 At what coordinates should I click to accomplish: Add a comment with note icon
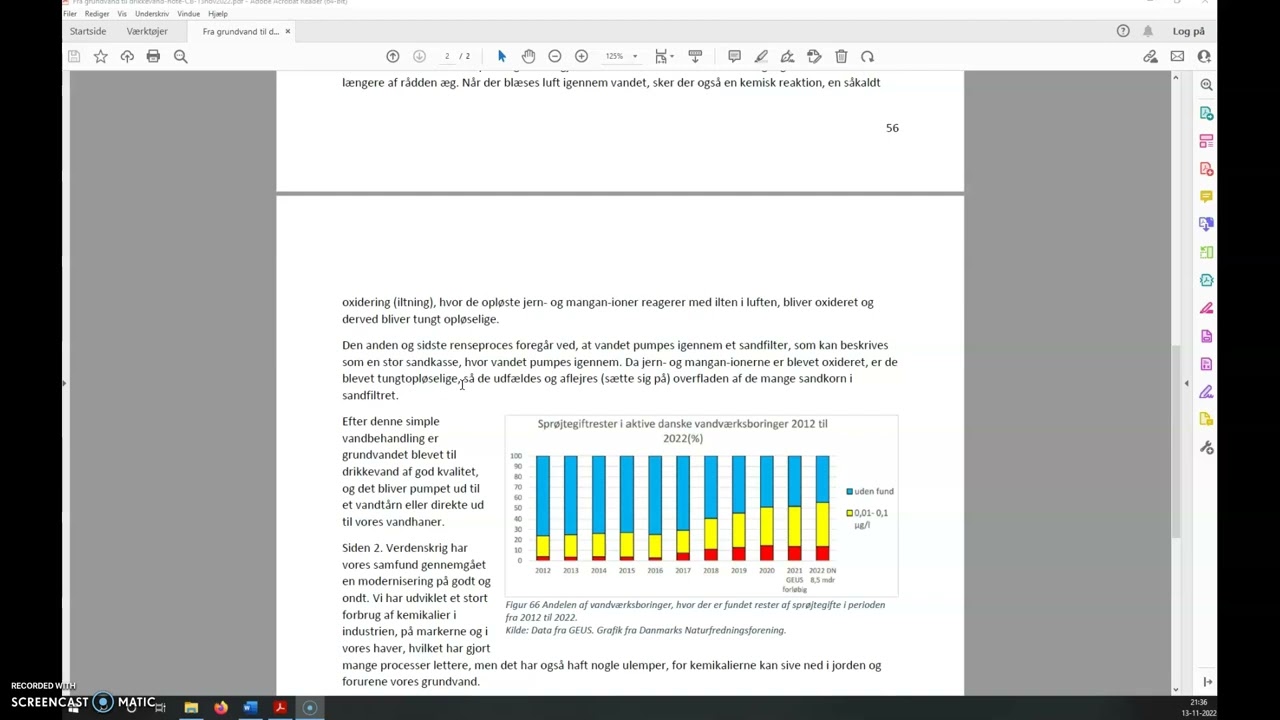(734, 57)
